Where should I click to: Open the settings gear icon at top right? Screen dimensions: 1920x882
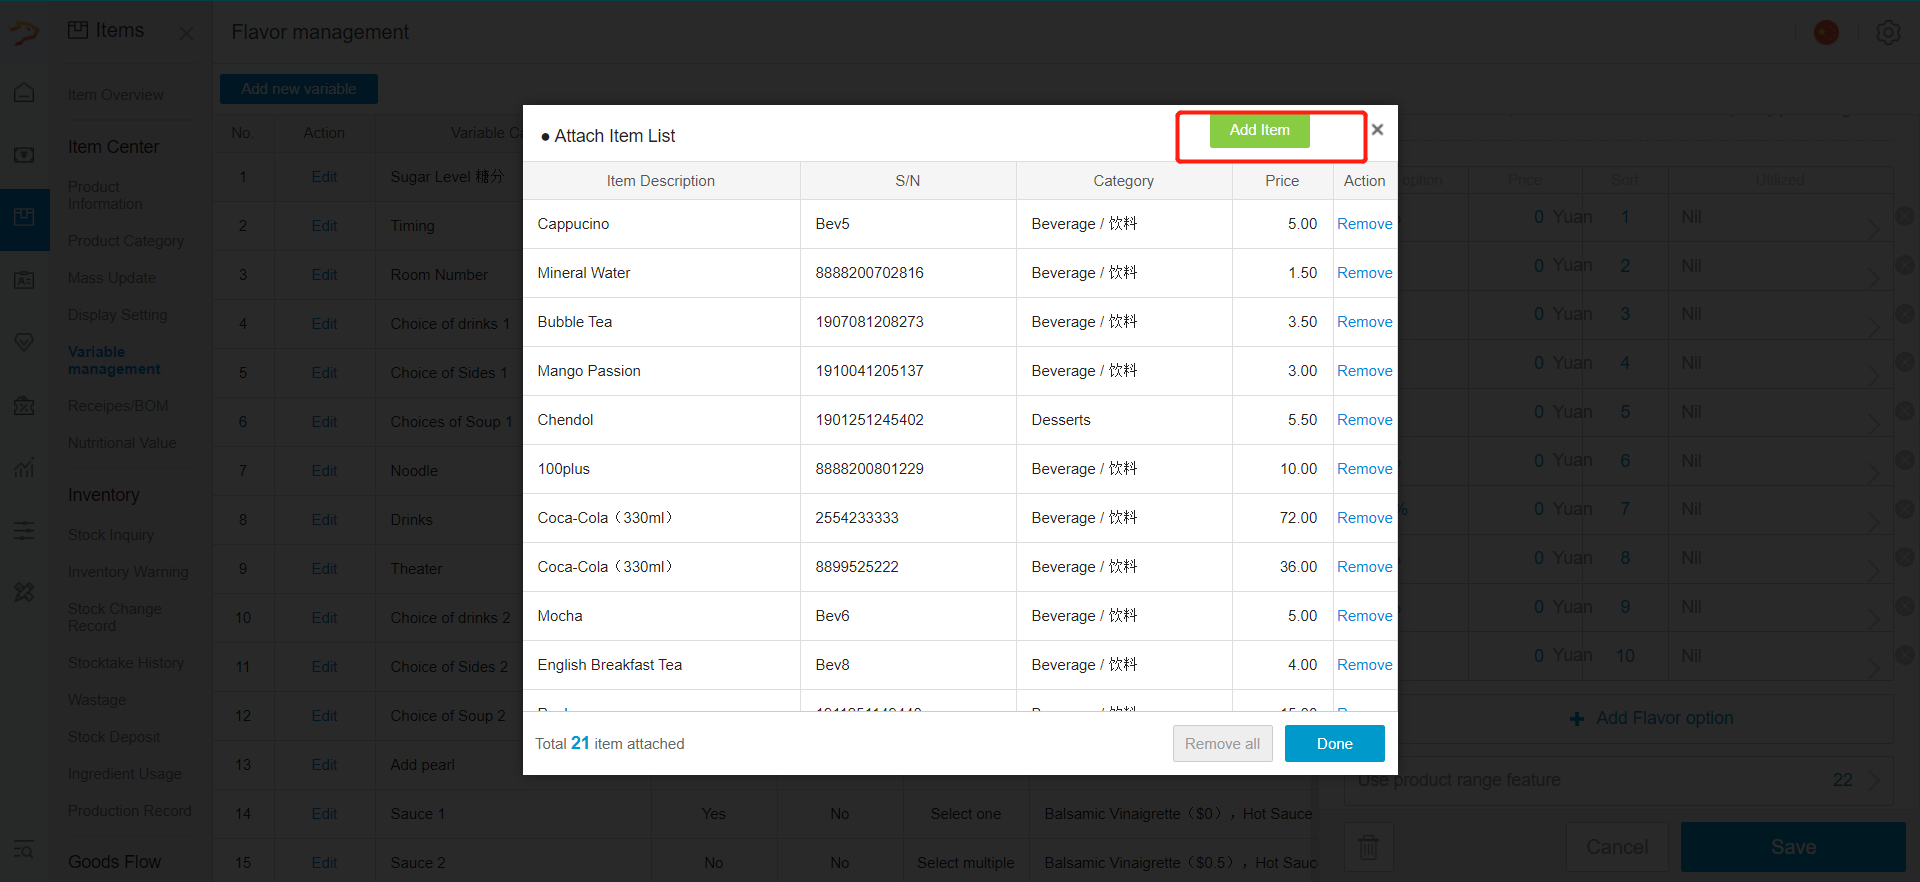1888,32
